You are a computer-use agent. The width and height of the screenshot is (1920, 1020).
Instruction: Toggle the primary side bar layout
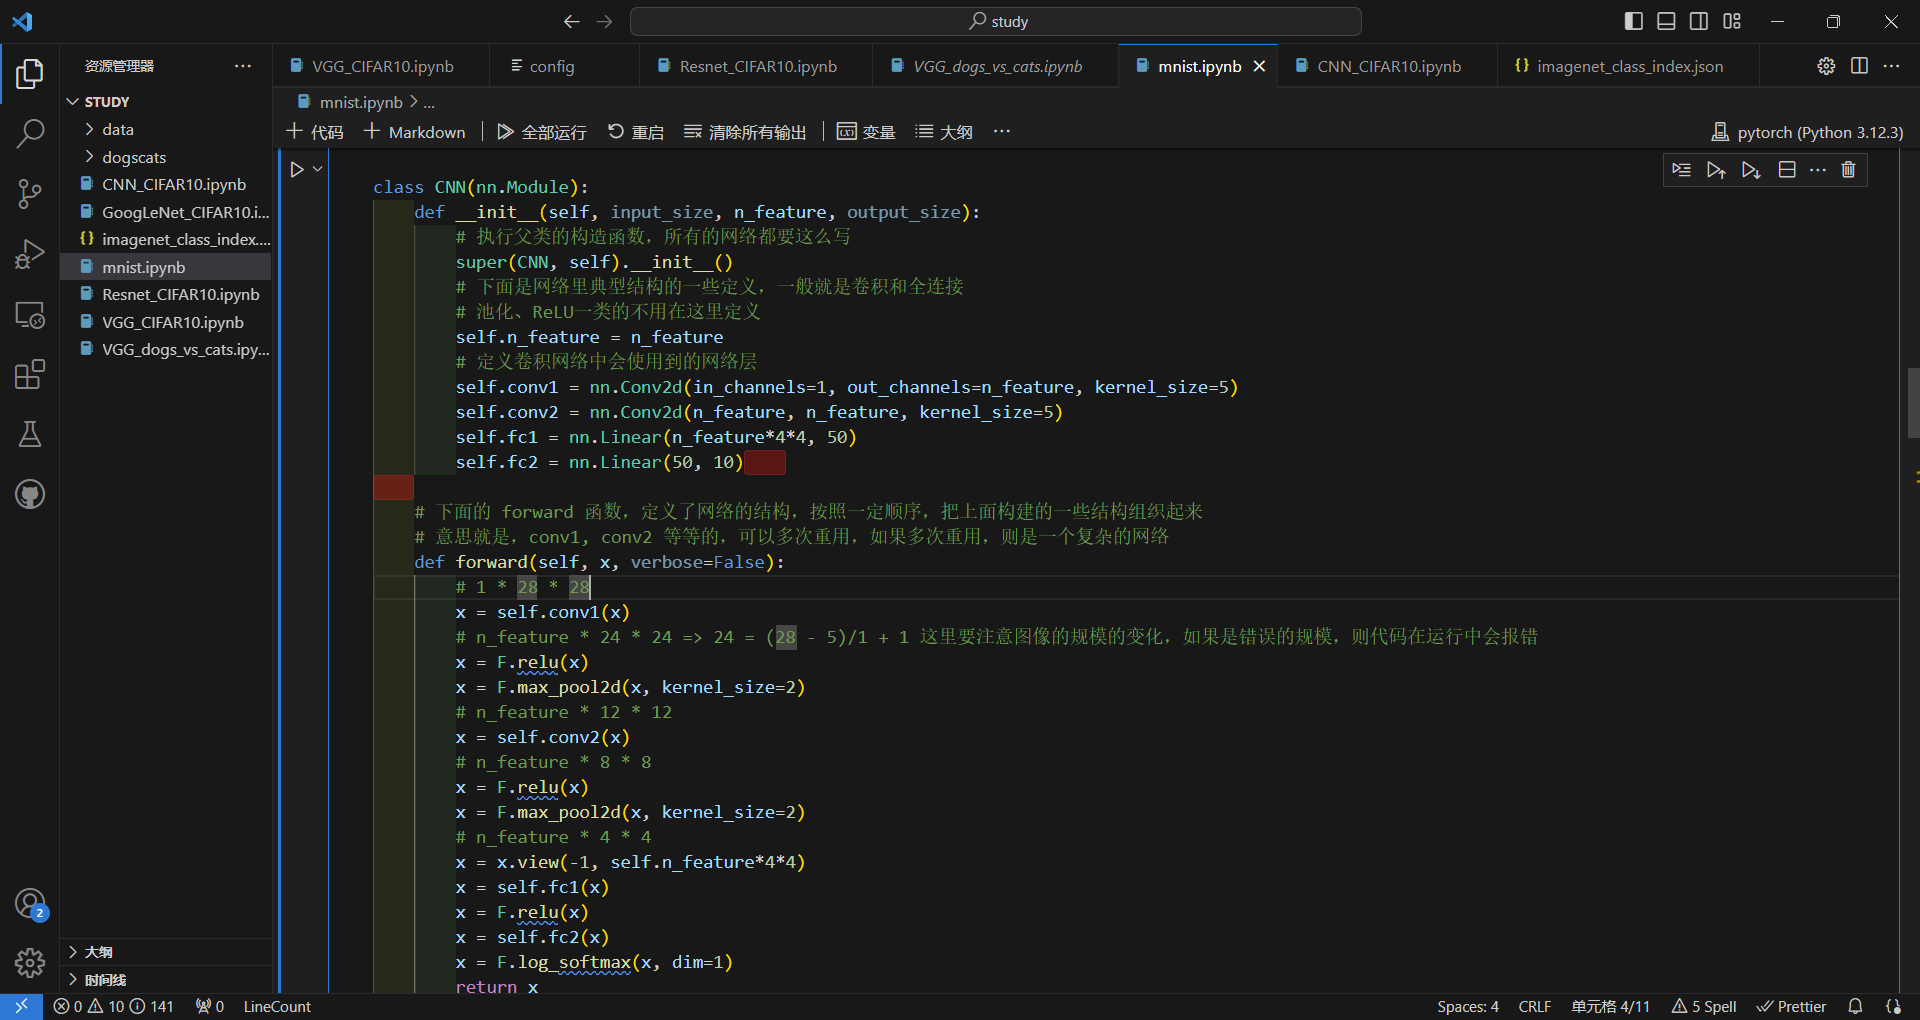click(1634, 21)
